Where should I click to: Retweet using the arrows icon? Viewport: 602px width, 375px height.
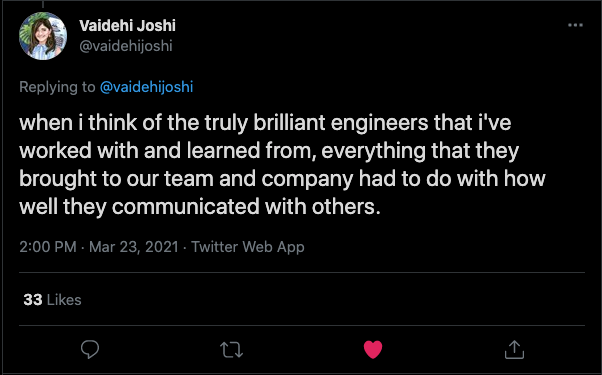(231, 350)
